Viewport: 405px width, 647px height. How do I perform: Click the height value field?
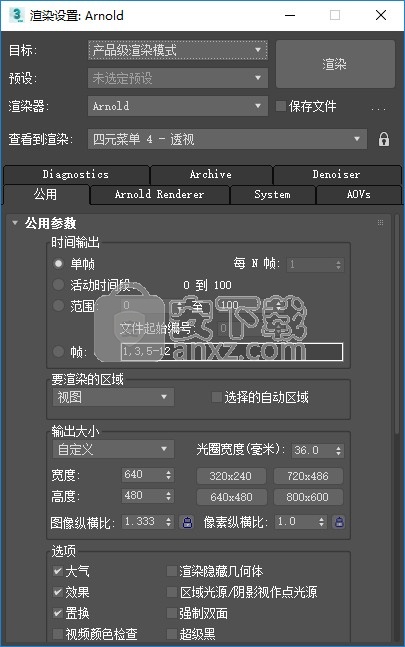[x=143, y=496]
